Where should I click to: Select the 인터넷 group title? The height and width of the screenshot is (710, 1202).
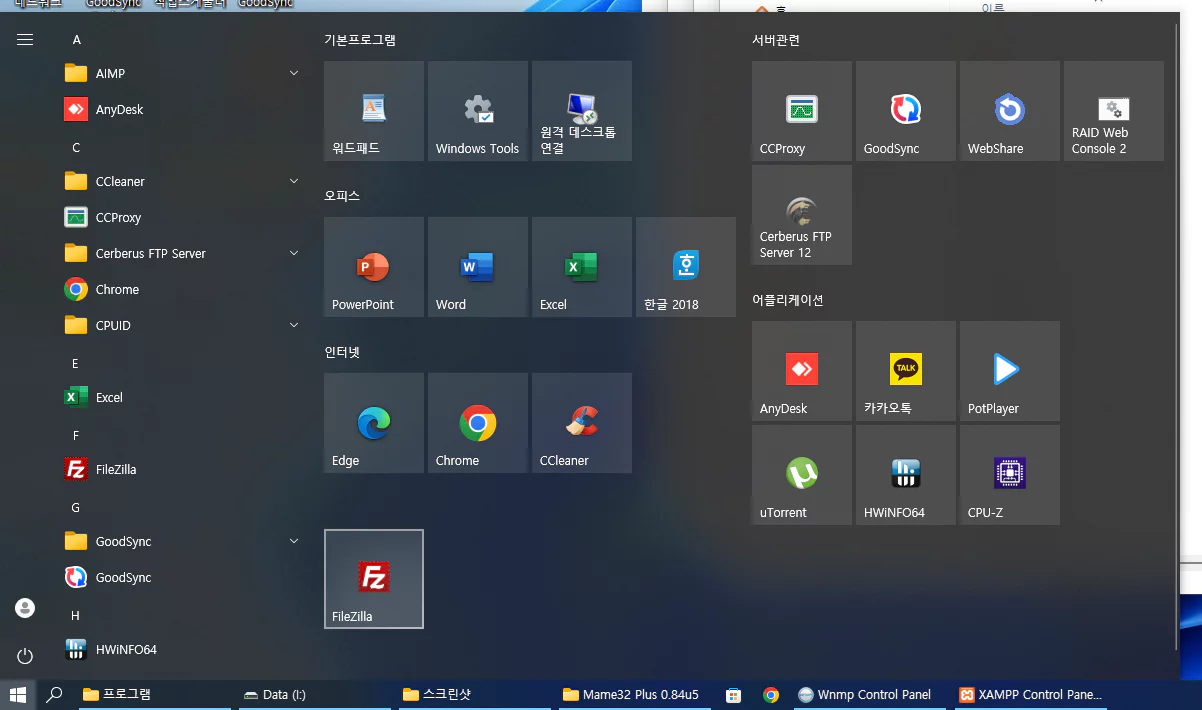(x=342, y=352)
